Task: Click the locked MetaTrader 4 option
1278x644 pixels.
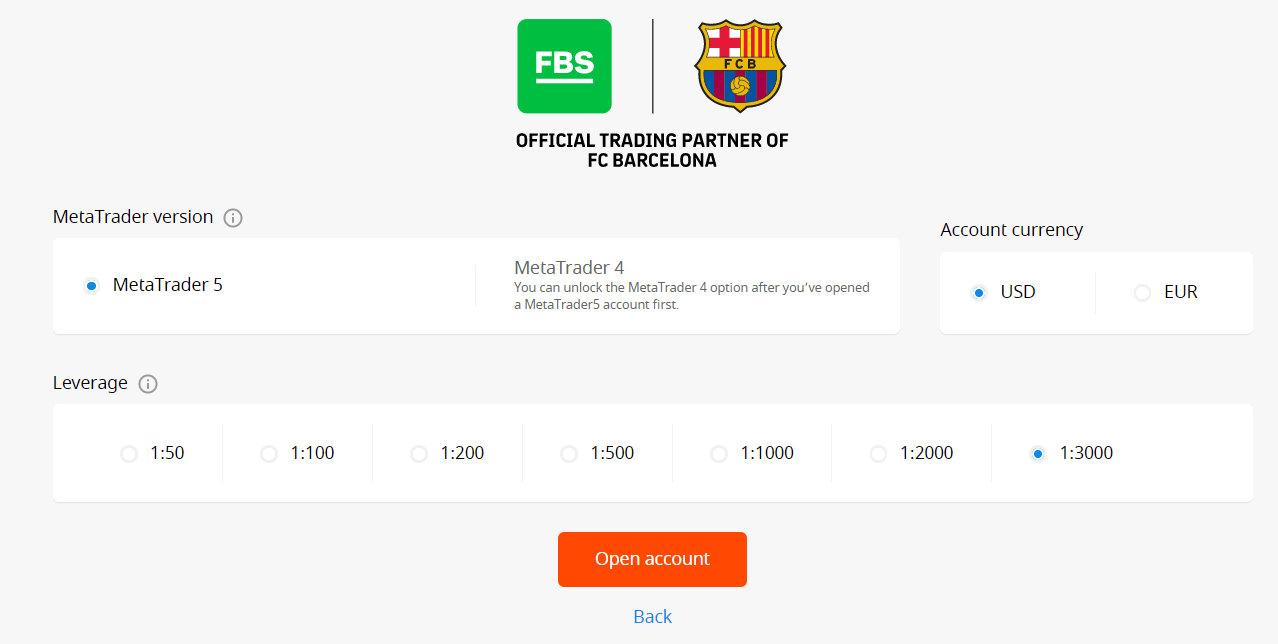Action: coord(568,267)
